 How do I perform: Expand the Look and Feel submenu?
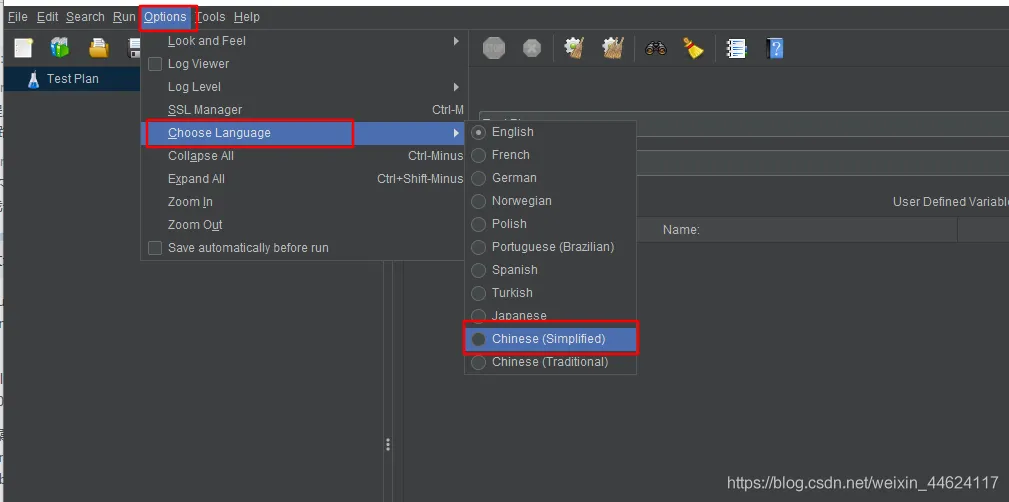[302, 41]
